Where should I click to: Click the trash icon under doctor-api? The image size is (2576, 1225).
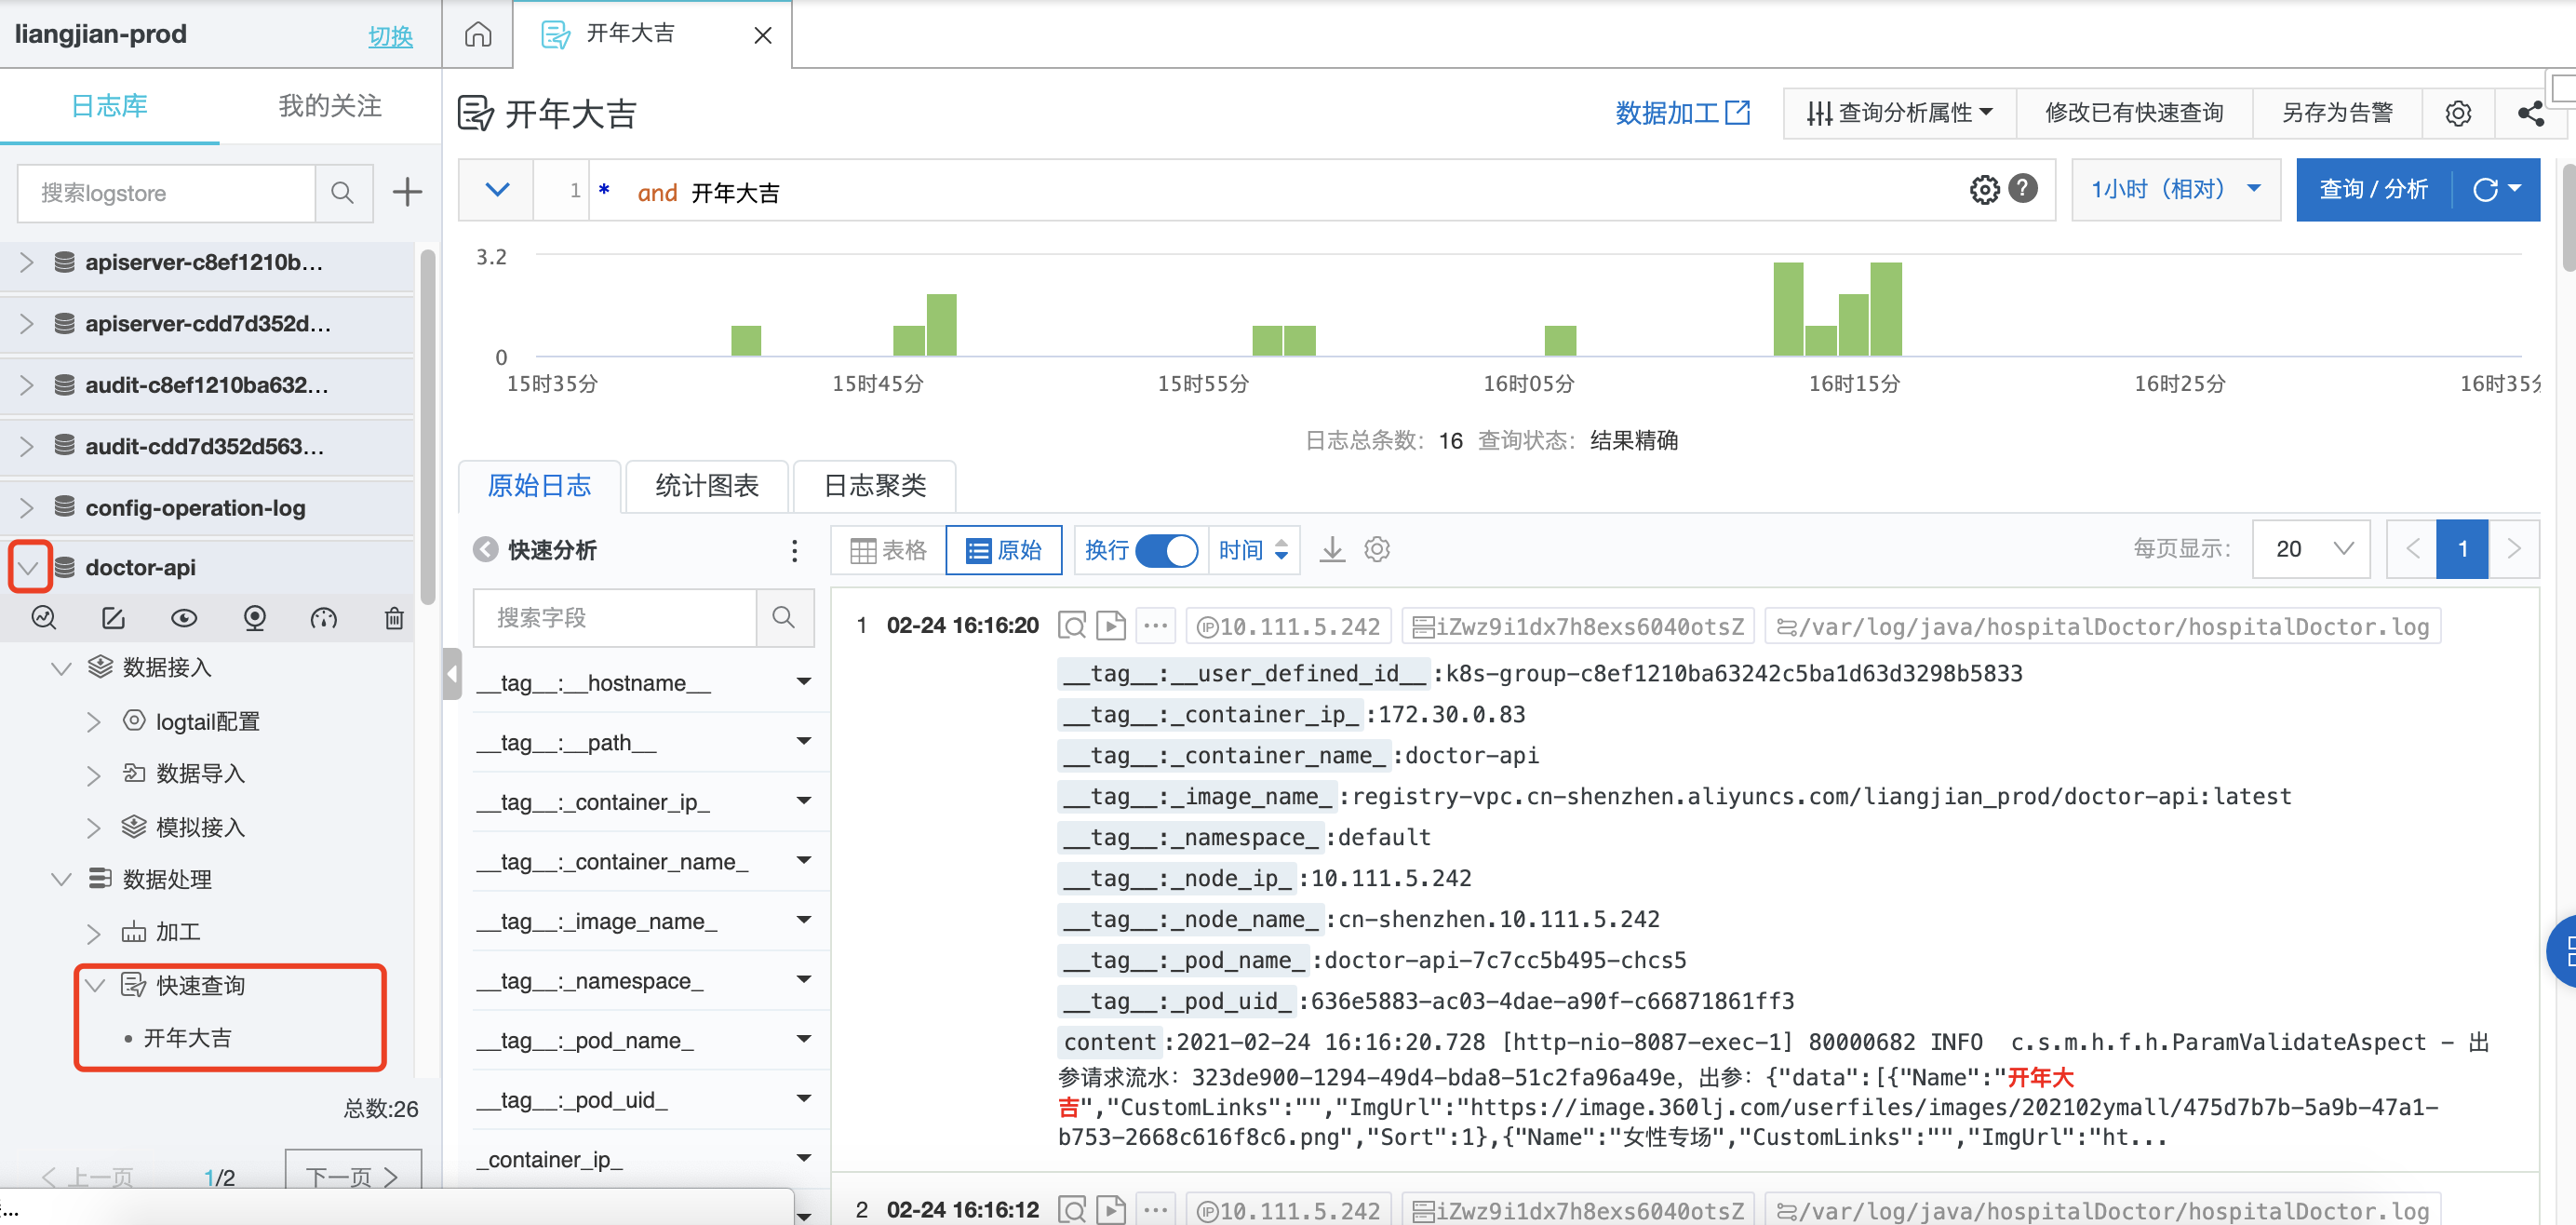pyautogui.click(x=394, y=618)
